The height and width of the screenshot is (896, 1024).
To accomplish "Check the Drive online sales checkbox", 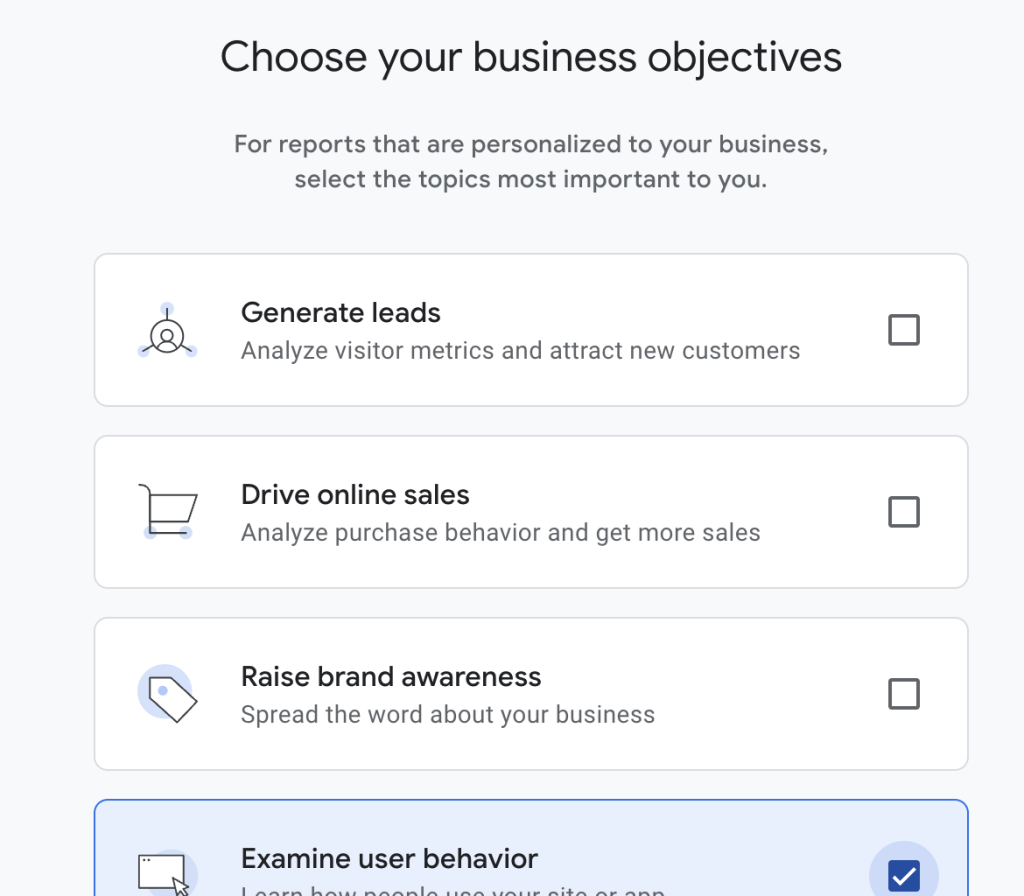I will pyautogui.click(x=904, y=512).
